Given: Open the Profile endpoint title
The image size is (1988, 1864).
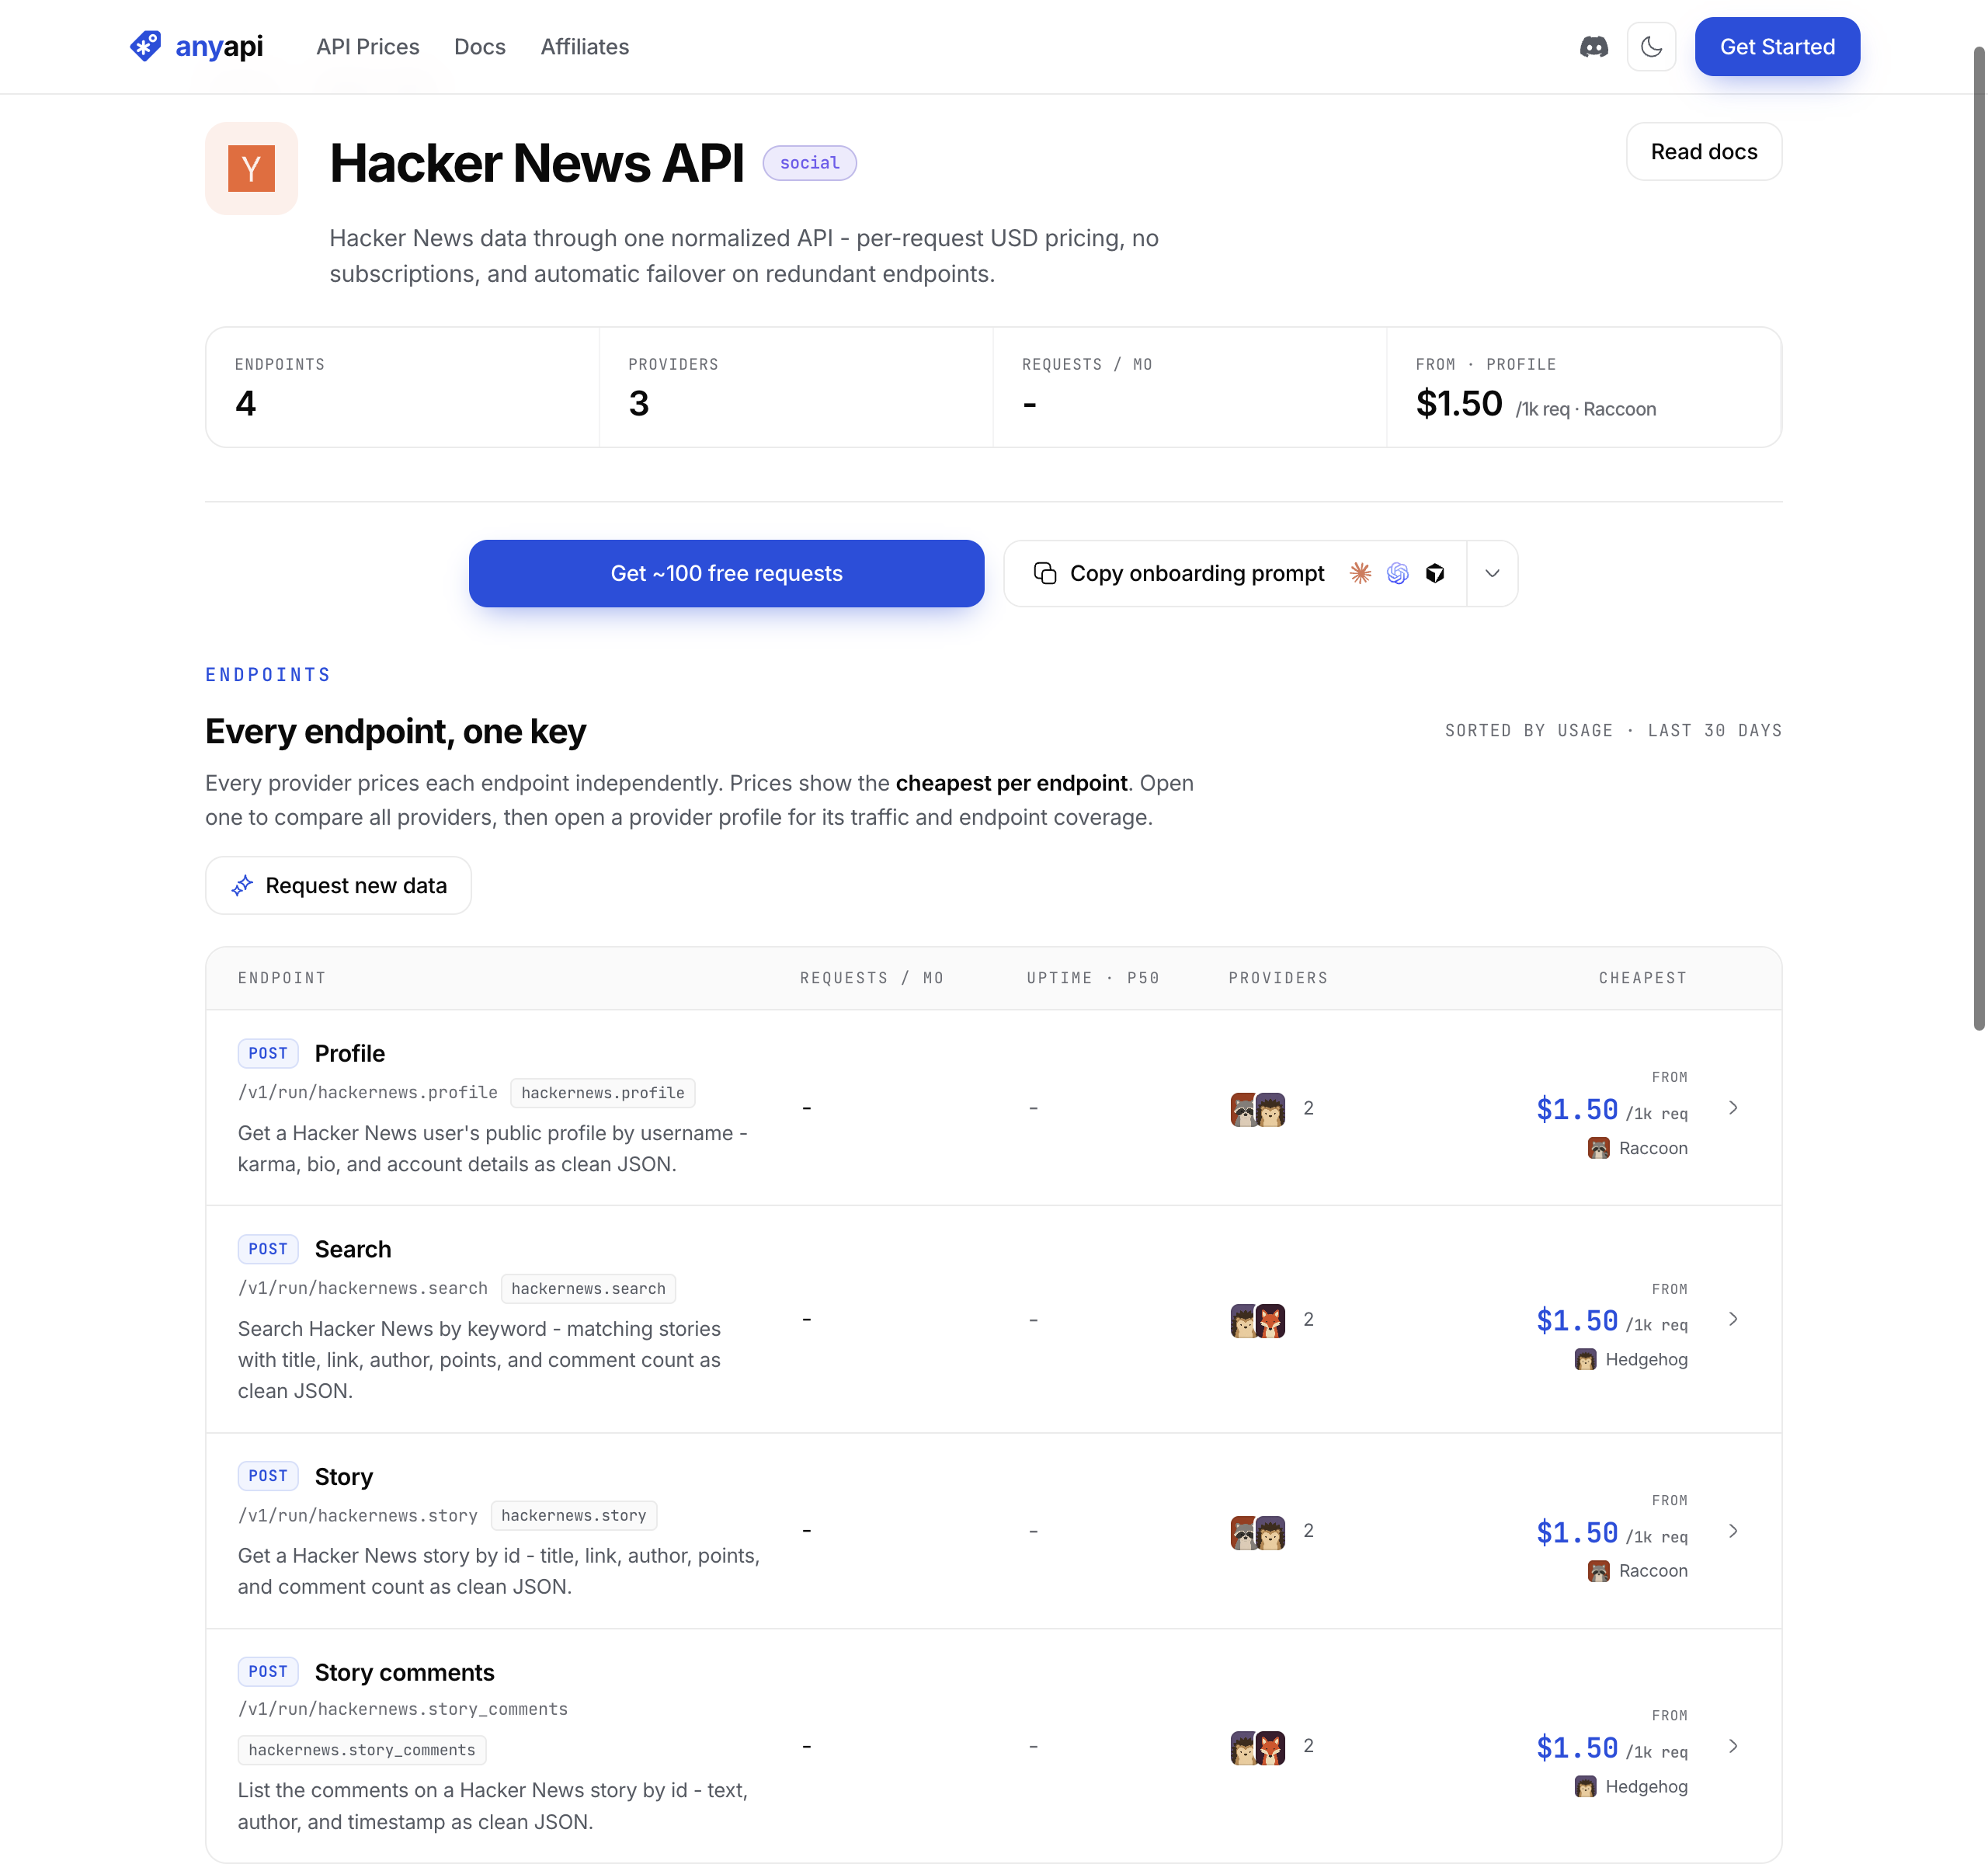Looking at the screenshot, I should pyautogui.click(x=350, y=1053).
